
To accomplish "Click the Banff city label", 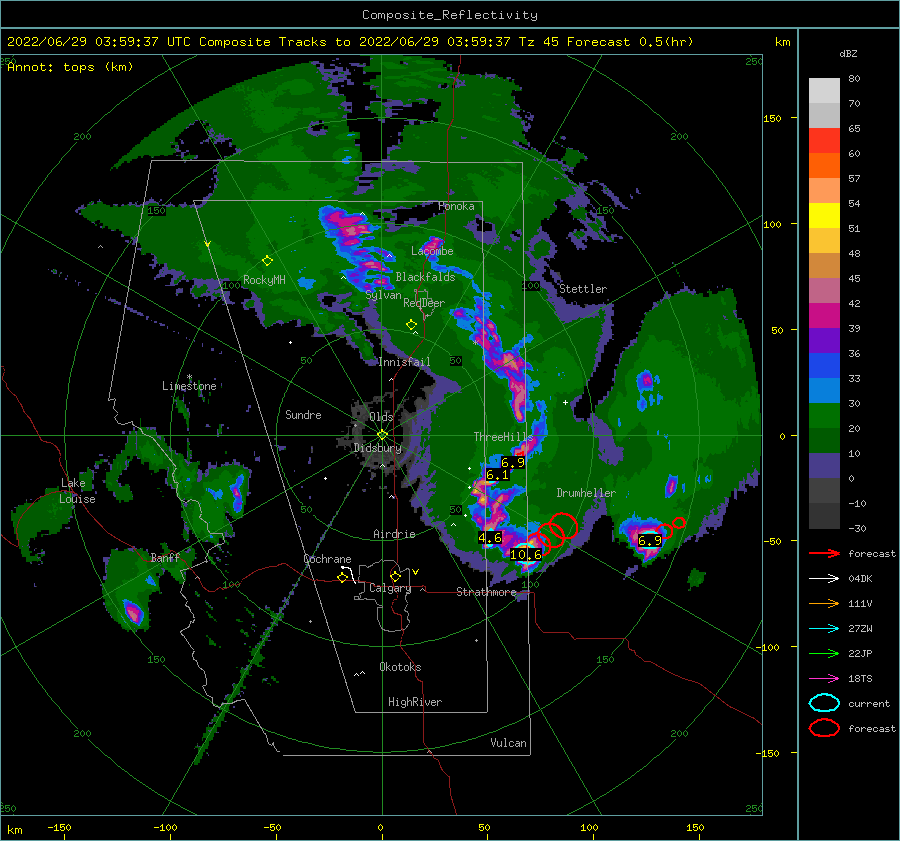I will 165,558.
